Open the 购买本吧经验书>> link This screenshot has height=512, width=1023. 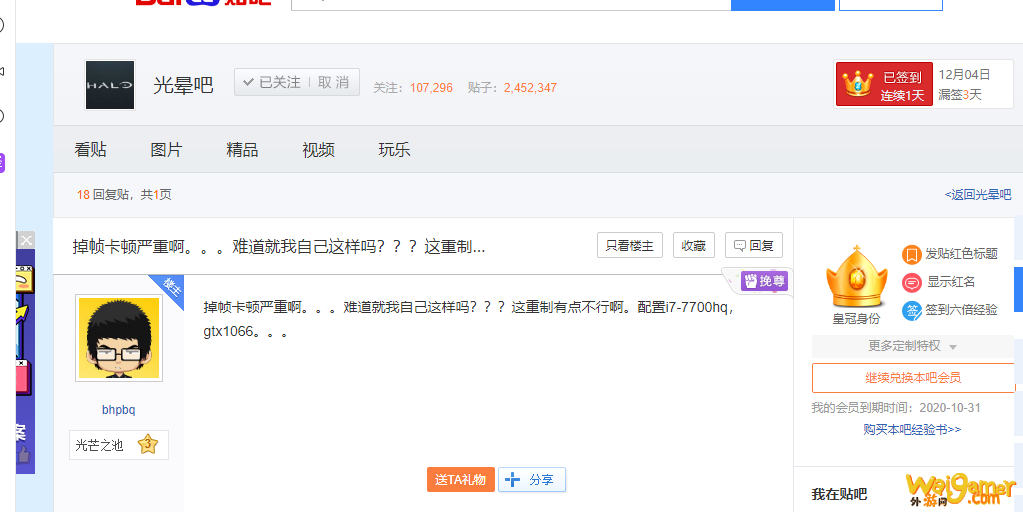click(912, 429)
